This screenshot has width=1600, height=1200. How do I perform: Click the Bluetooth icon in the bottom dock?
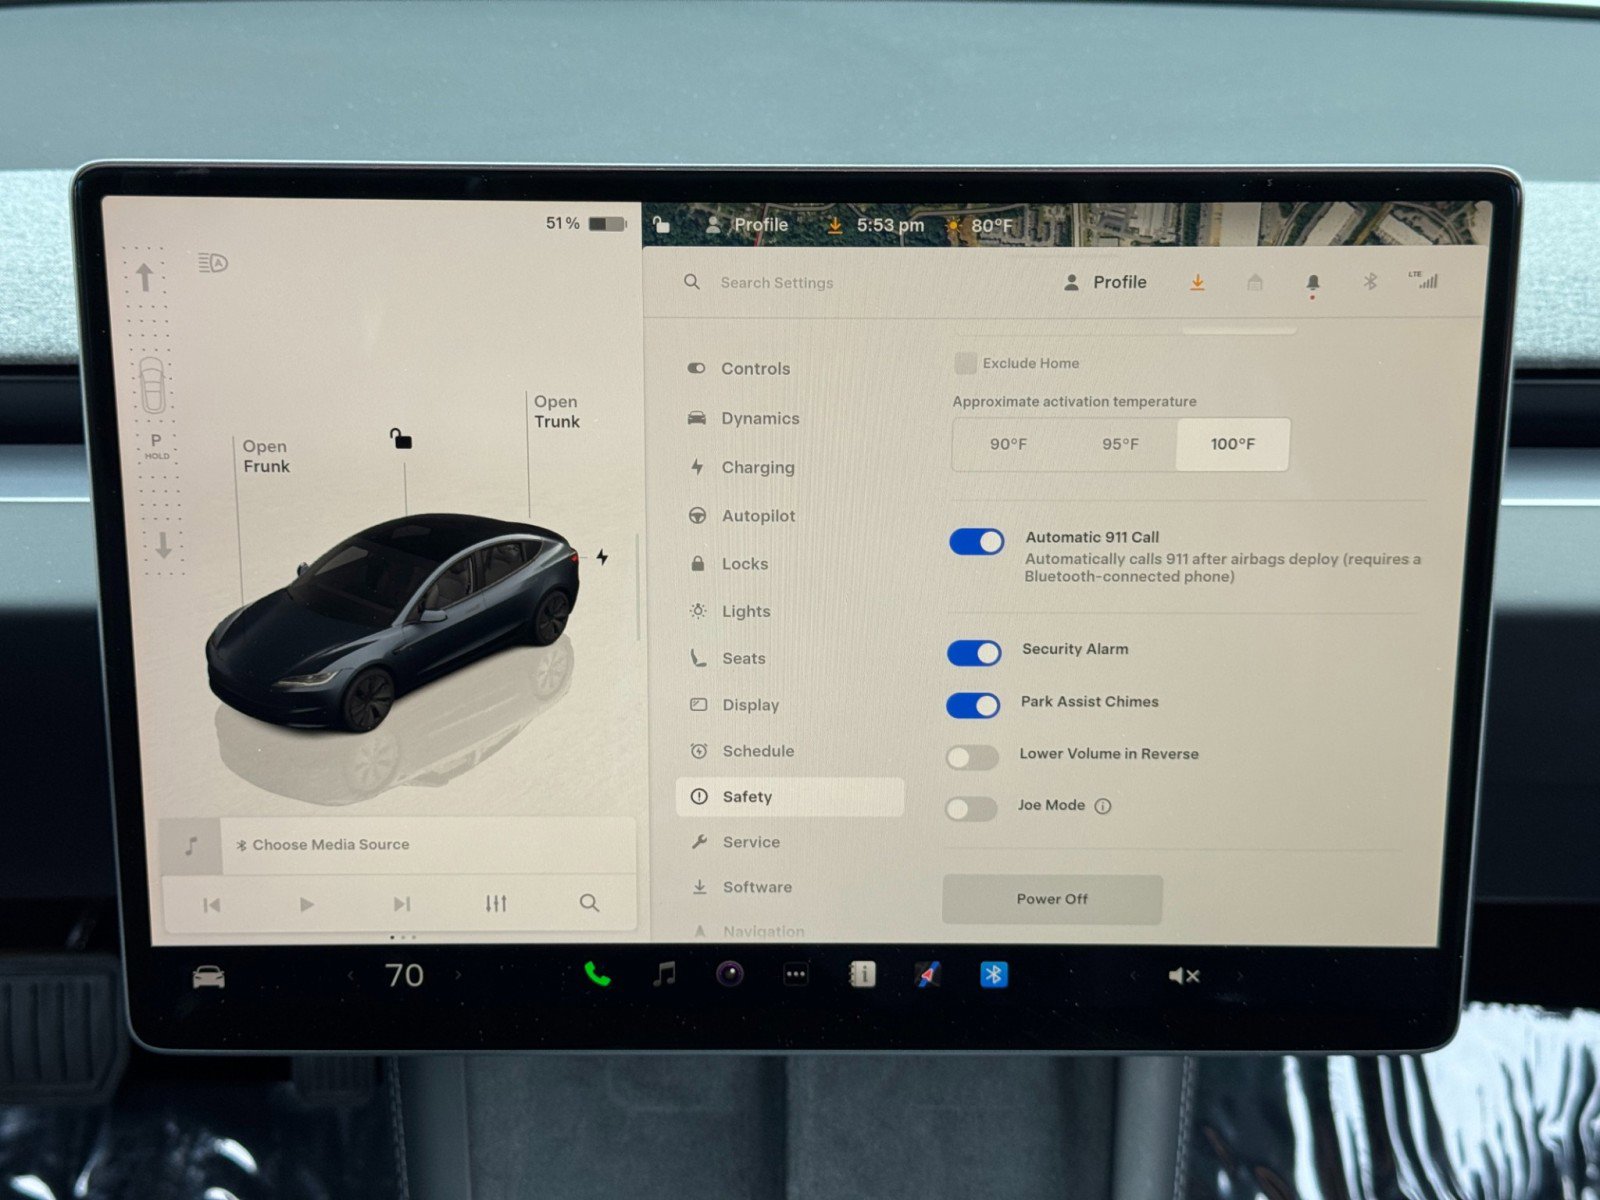point(992,975)
